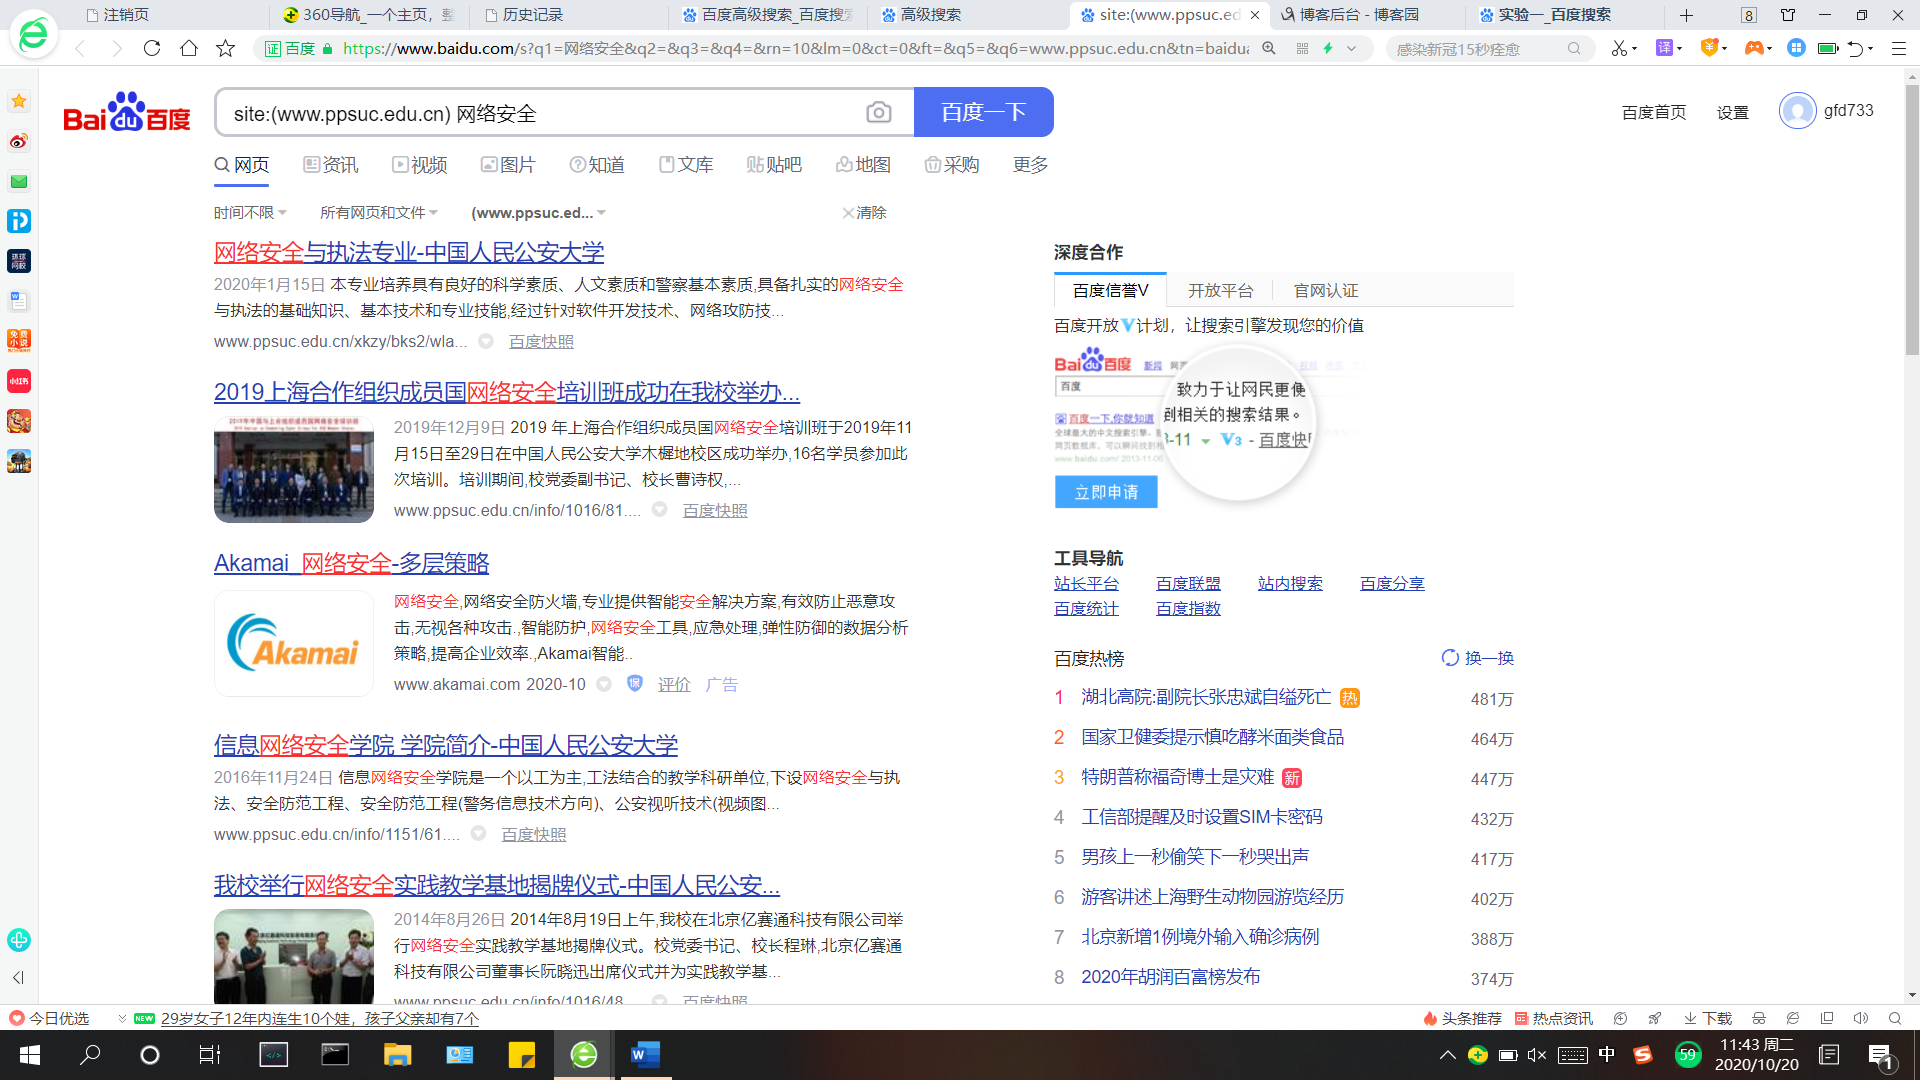Open Weibo from the left sidebar
The width and height of the screenshot is (1920, 1080).
[x=19, y=141]
